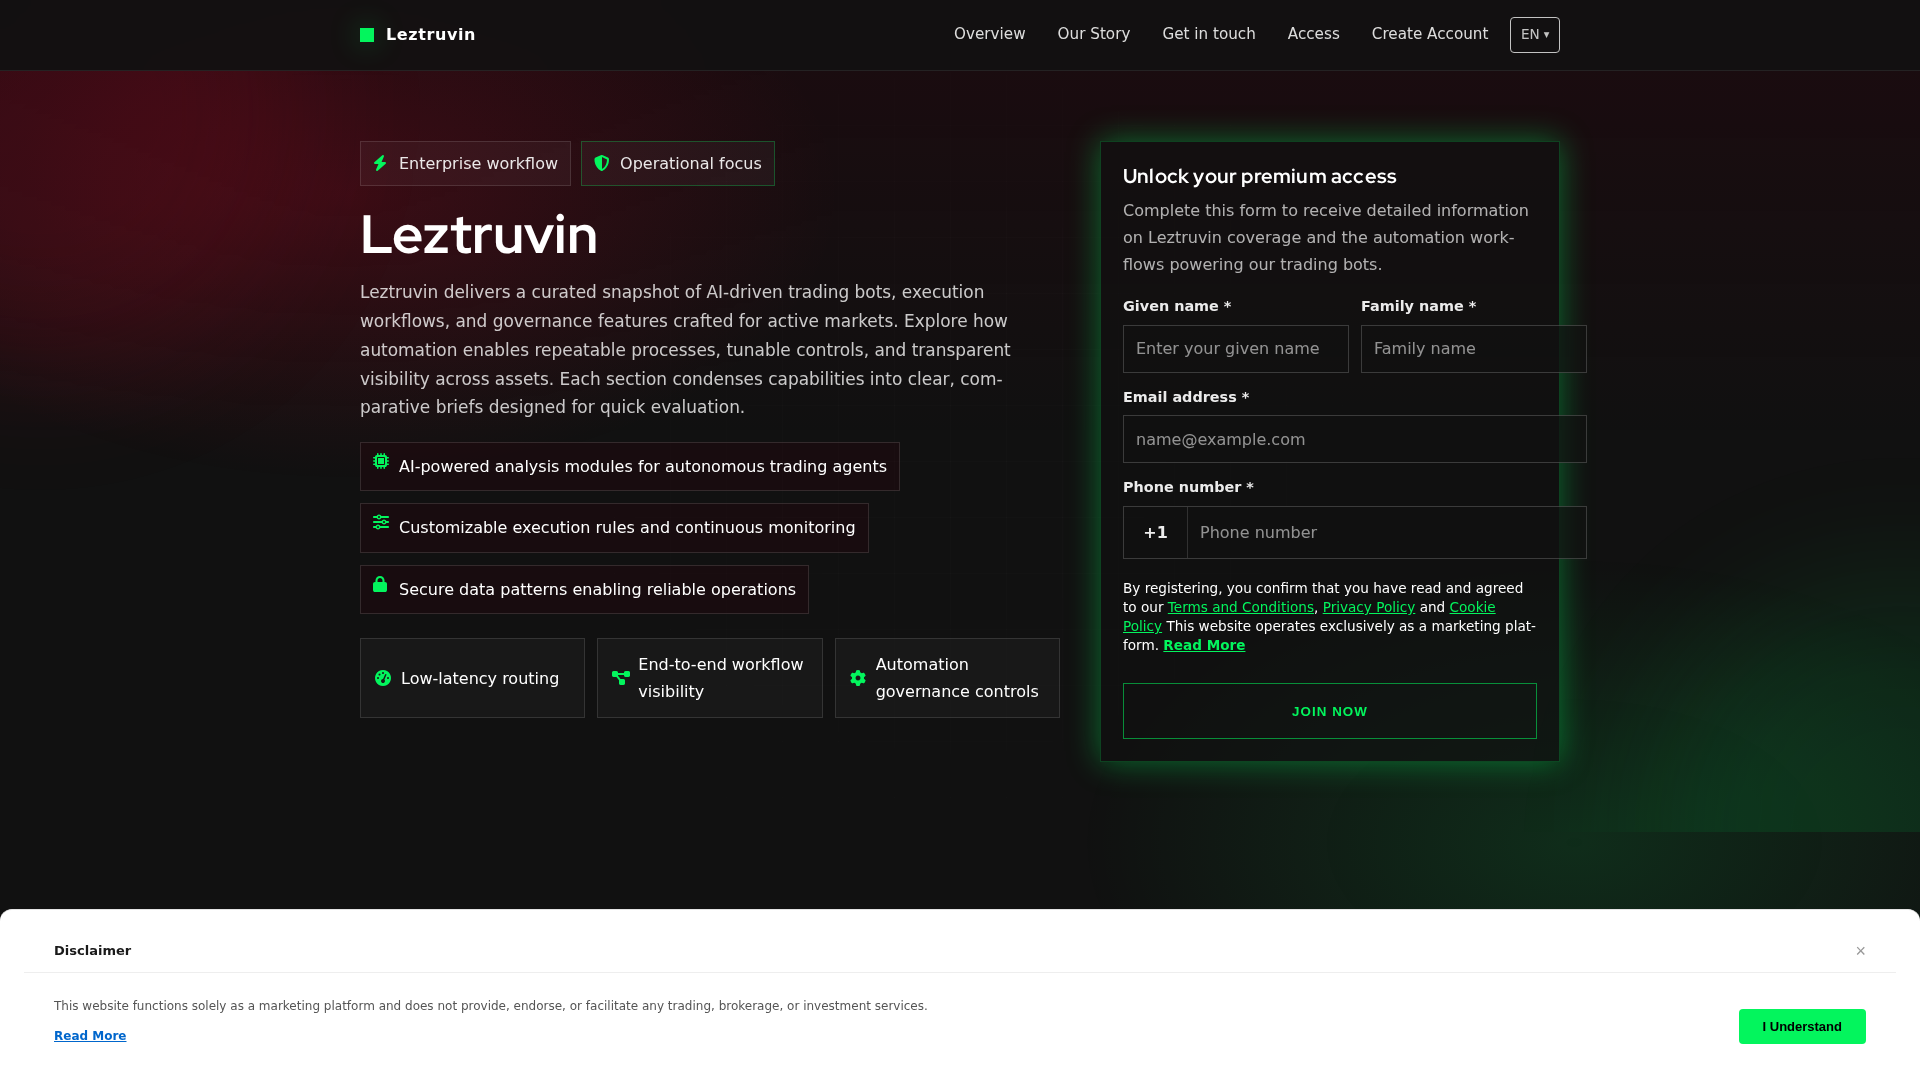Open the +1 country code selector

1155,533
